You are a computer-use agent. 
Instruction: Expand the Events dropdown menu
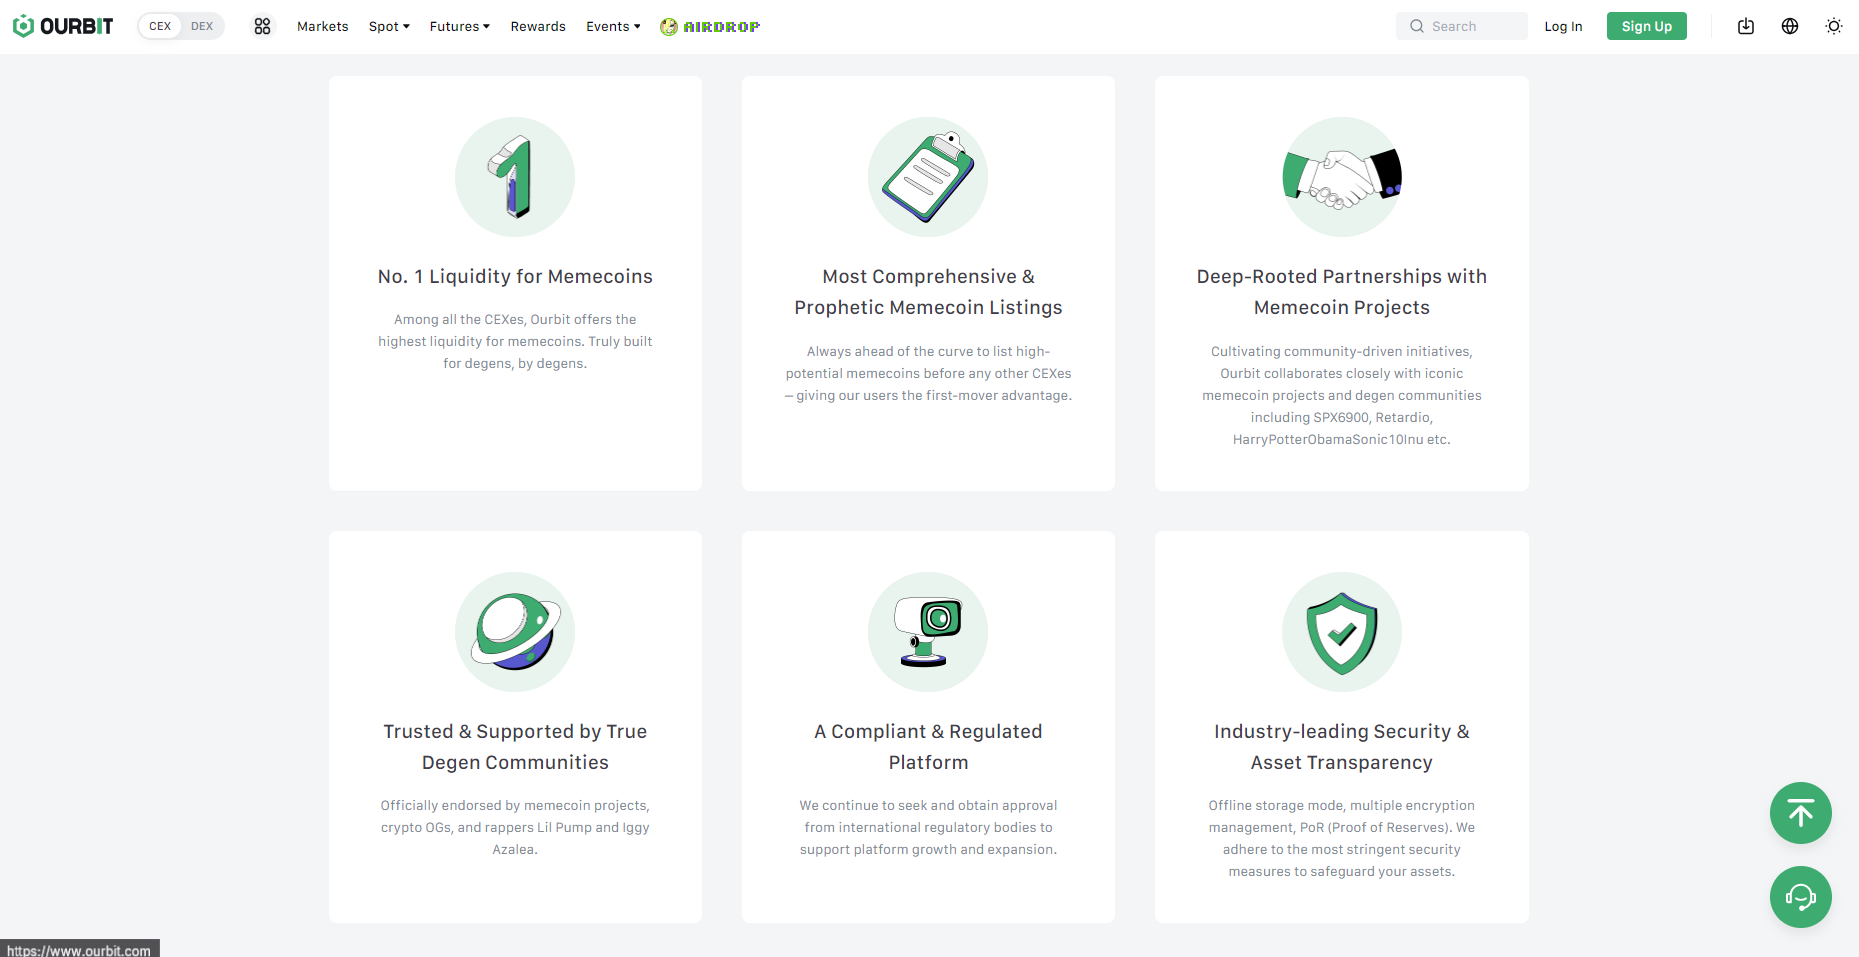613,26
